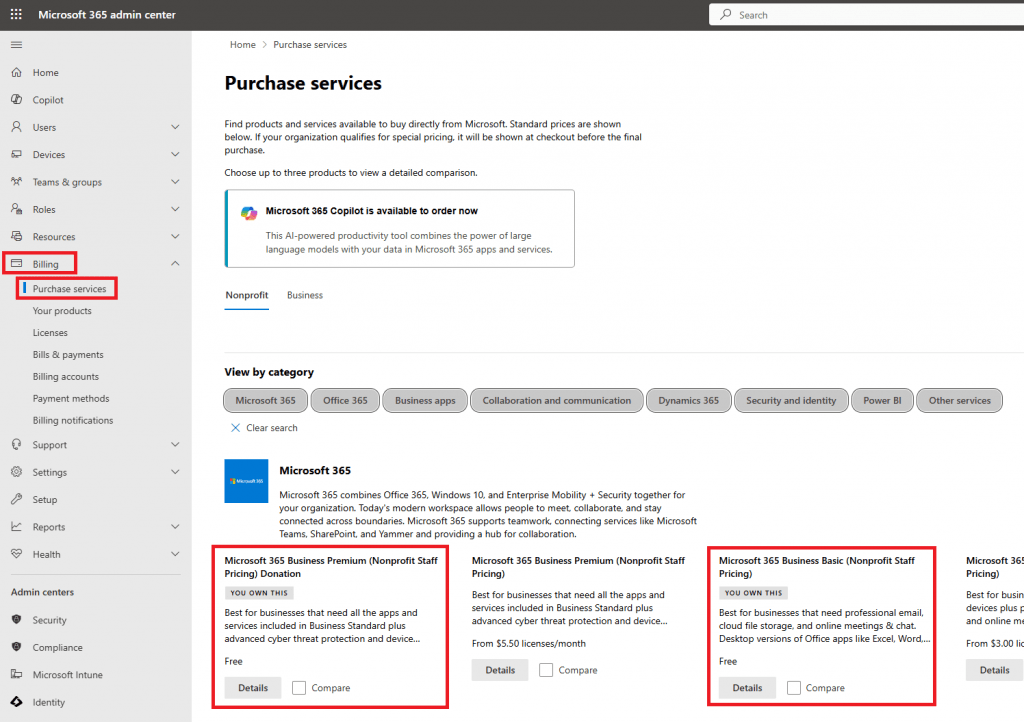
Task: Switch to the Business tab
Action: (x=305, y=295)
